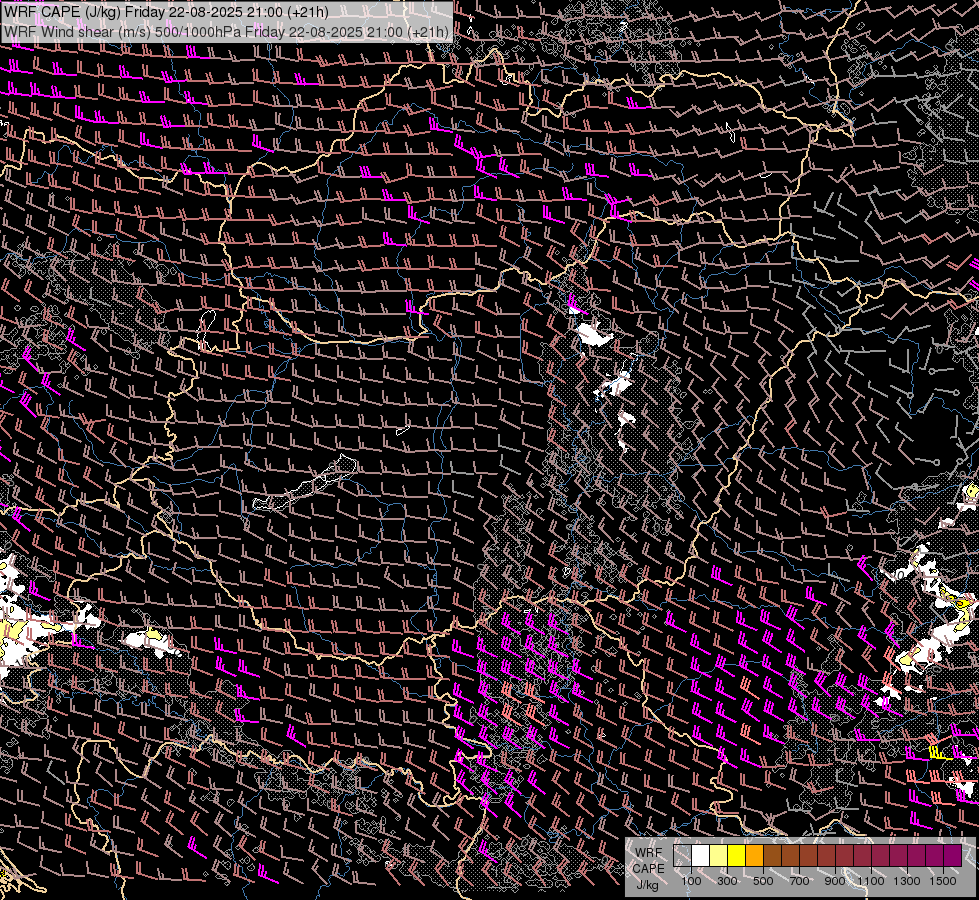The image size is (979, 900).
Task: Select the pale yellow CAPE legend swatch
Action: (x=719, y=855)
